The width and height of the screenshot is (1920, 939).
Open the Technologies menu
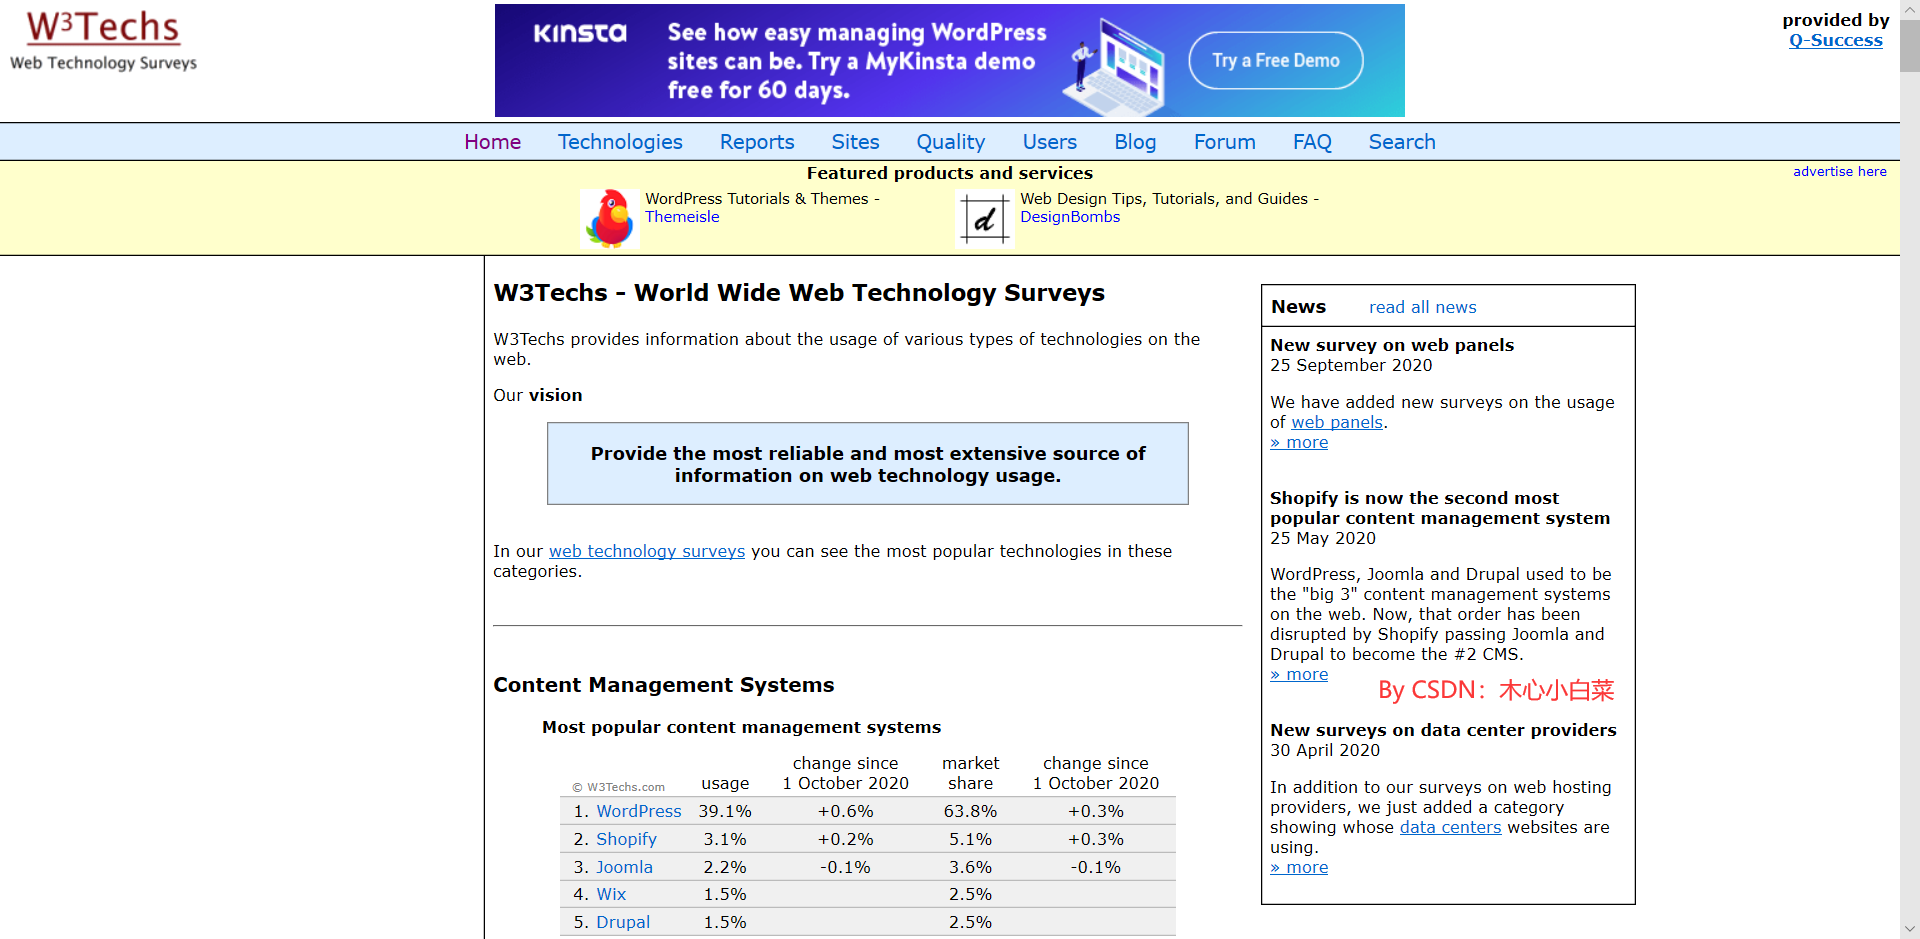point(620,142)
